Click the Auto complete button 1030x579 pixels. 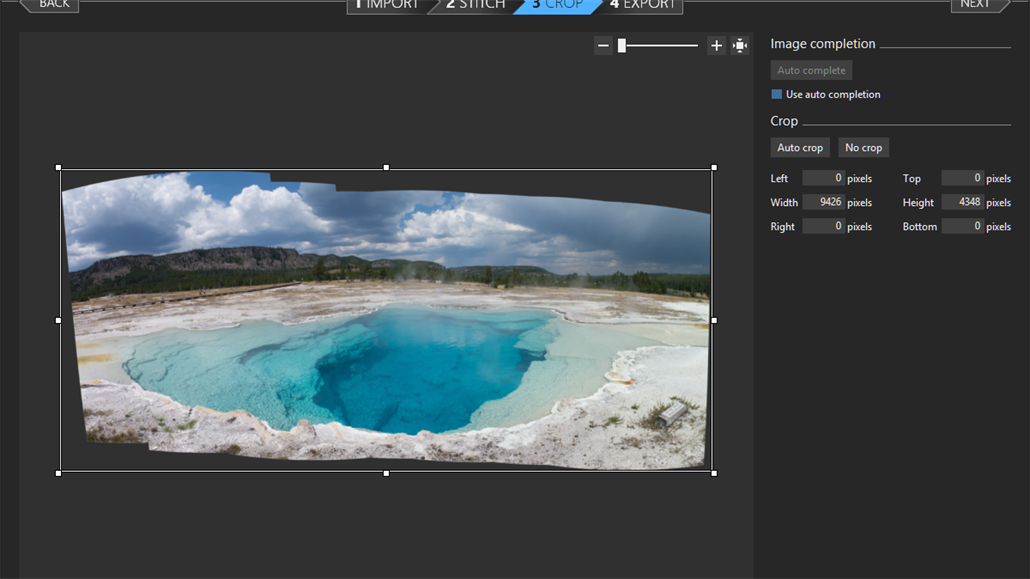[810, 69]
